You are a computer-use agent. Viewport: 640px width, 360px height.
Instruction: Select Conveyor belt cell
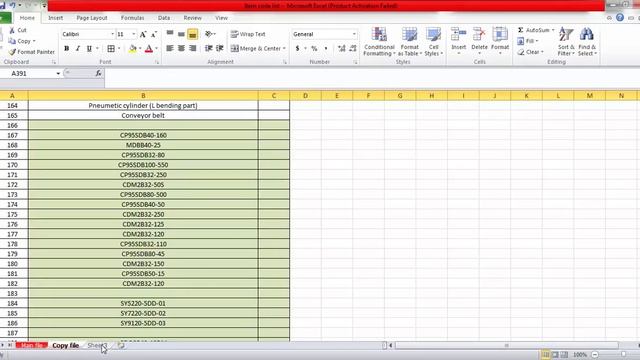(x=143, y=116)
